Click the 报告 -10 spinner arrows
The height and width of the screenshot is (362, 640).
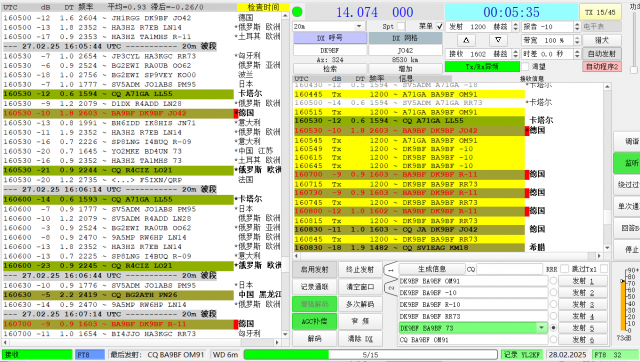[577, 27]
